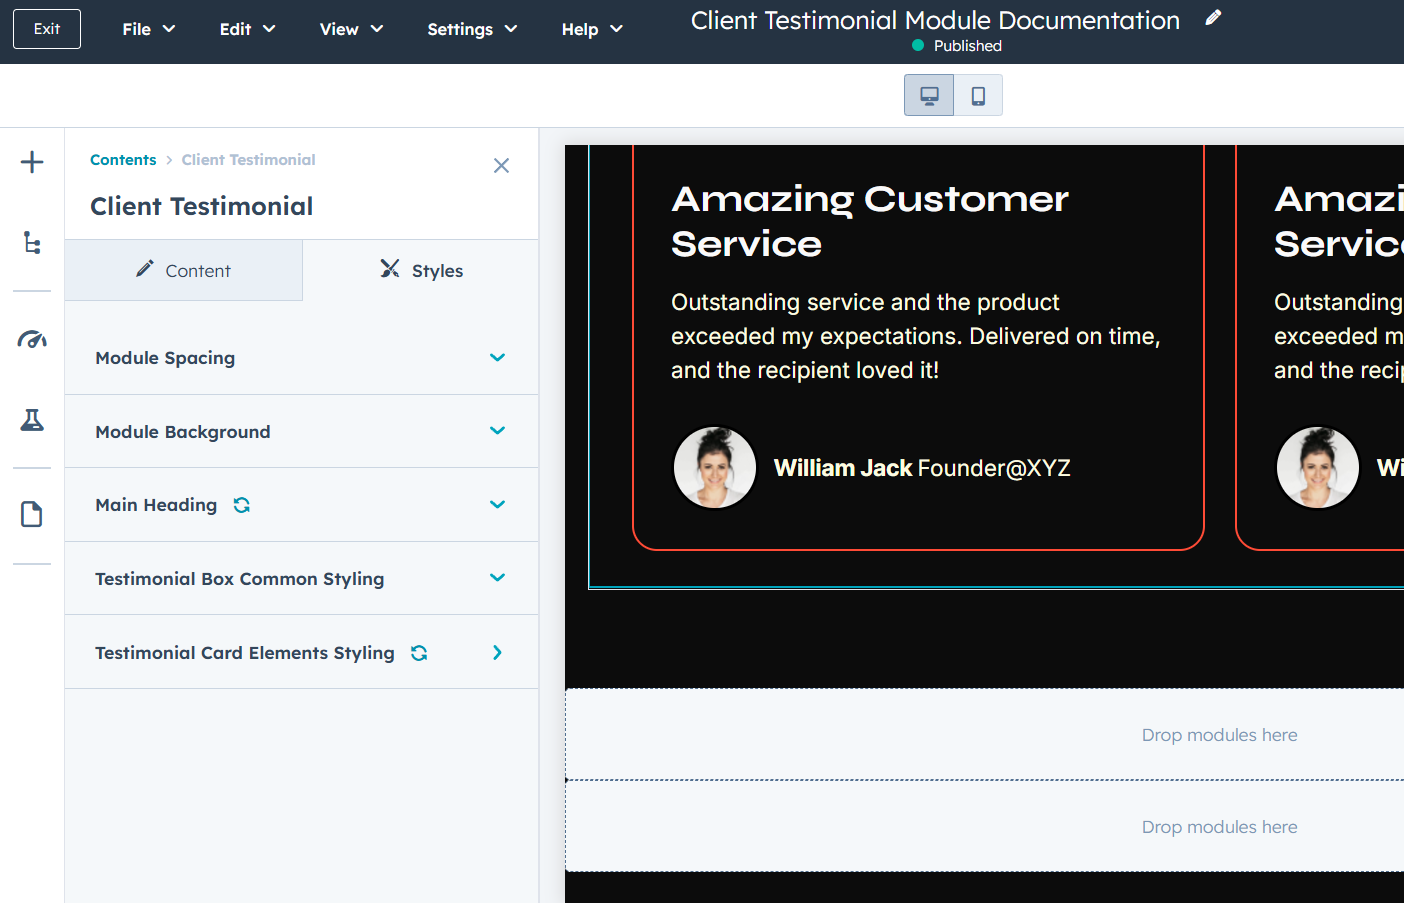Select the Styles tab

(x=421, y=271)
